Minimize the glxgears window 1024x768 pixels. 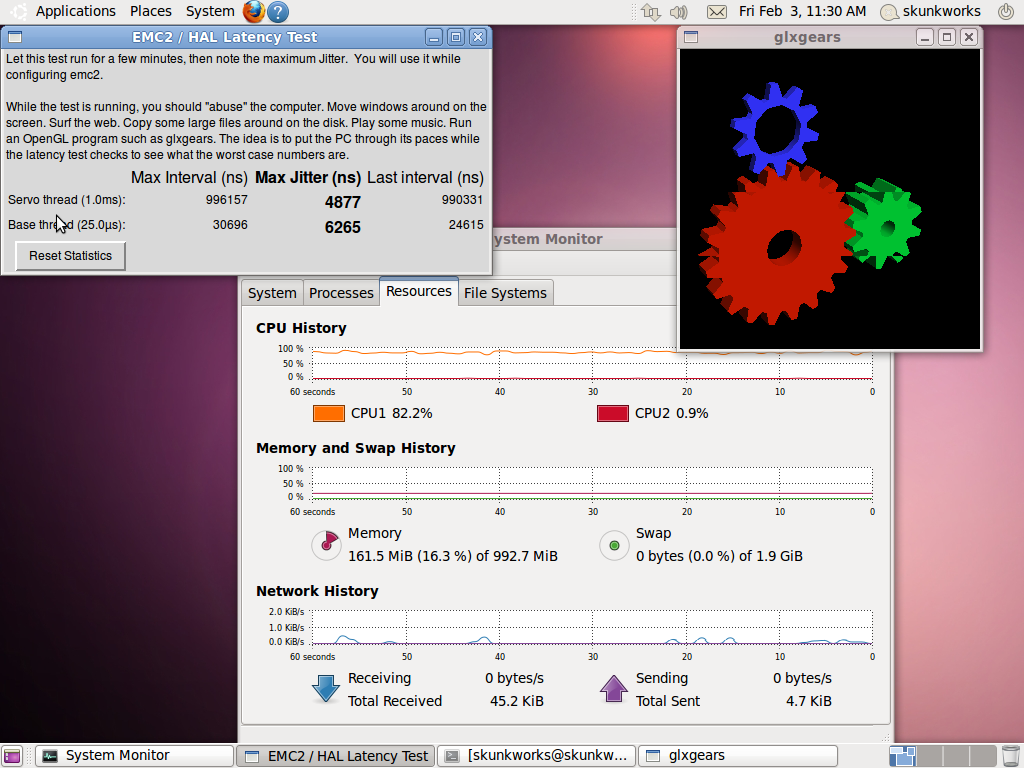tap(925, 37)
